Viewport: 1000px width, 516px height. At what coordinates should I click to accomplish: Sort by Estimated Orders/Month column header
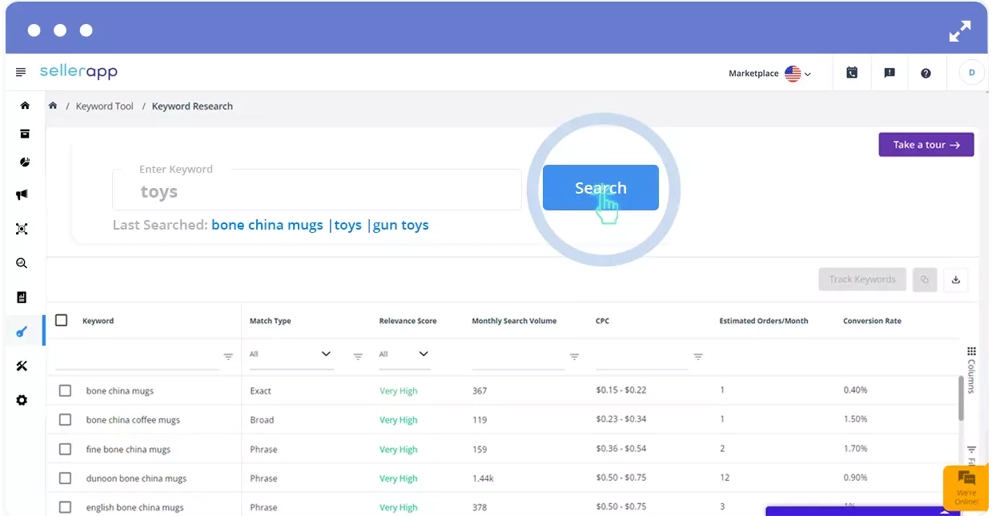point(763,321)
